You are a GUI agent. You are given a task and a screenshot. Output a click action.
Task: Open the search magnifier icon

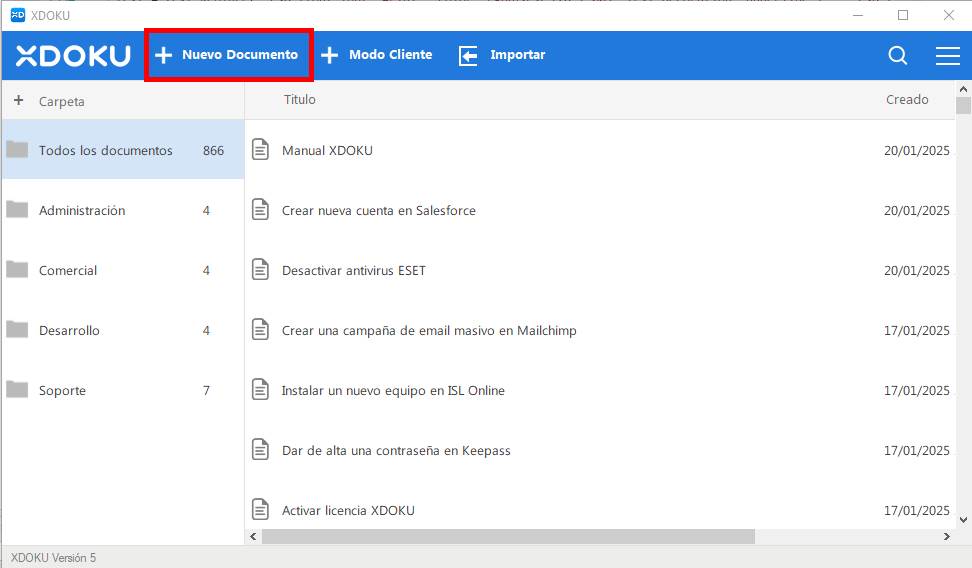coord(898,55)
